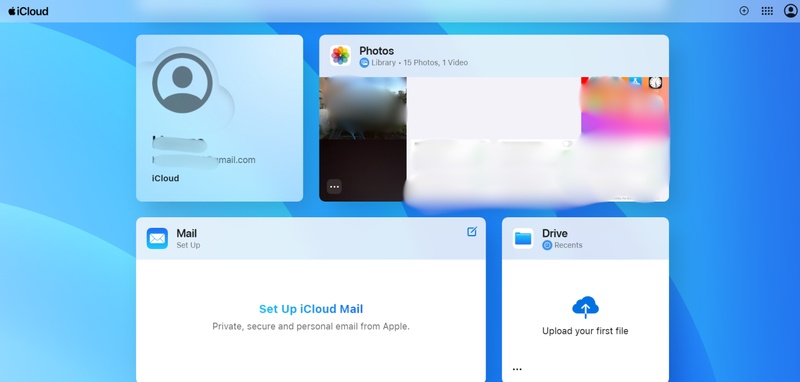This screenshot has height=382, width=800.
Task: Open Drive tile three-dot options
Action: (x=517, y=369)
